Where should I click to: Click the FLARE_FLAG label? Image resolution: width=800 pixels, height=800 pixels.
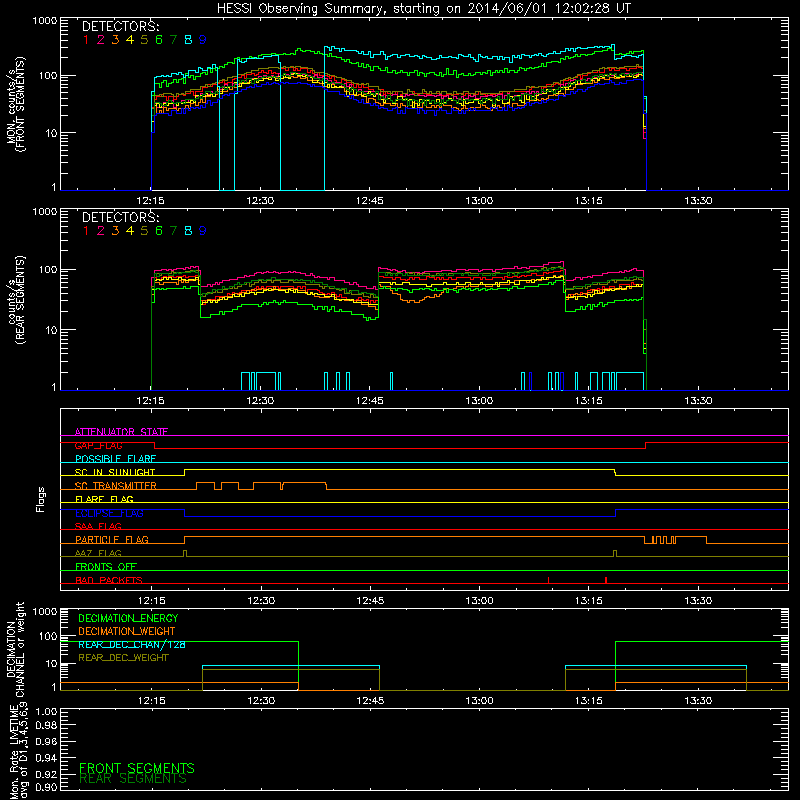pos(104,499)
